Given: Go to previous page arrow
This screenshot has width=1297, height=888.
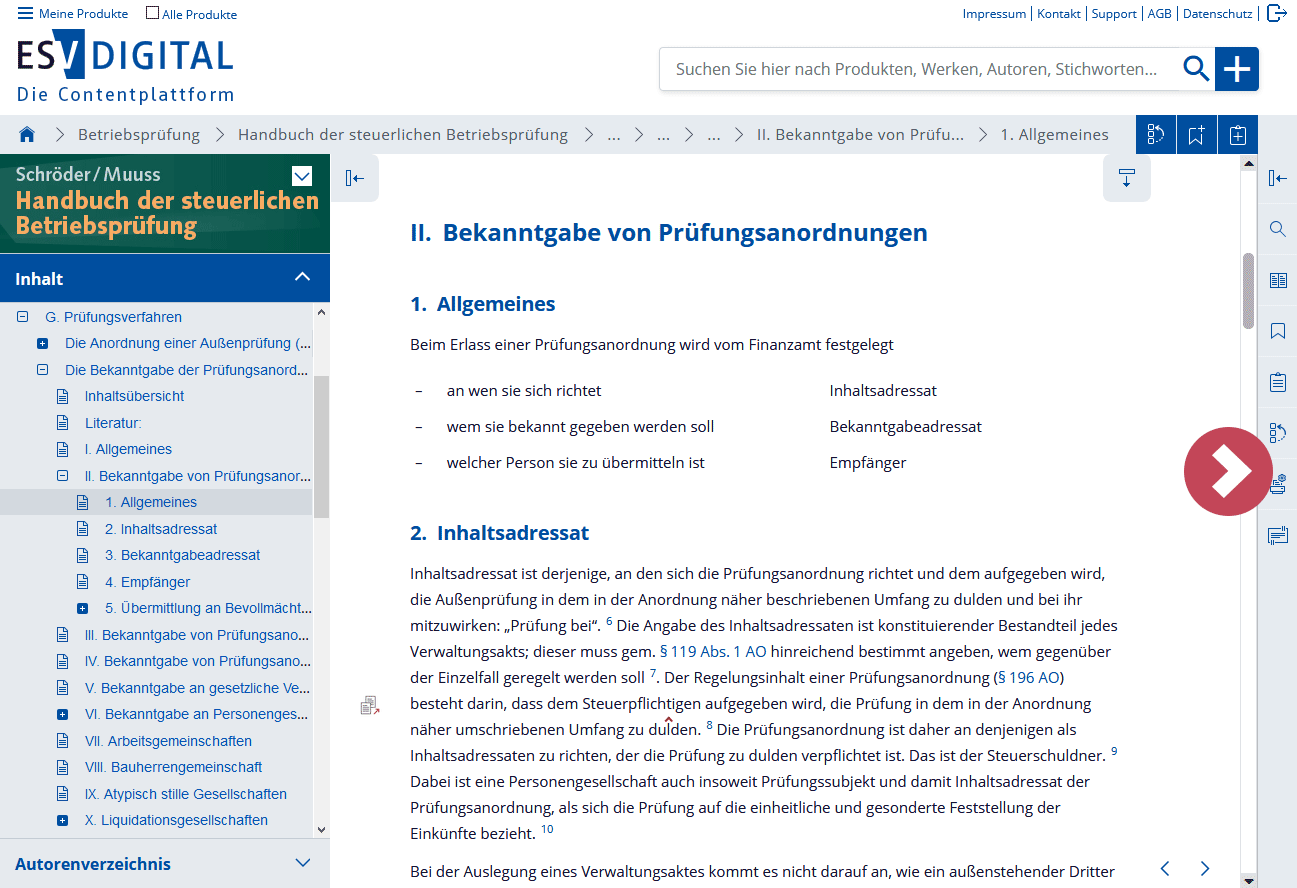Looking at the screenshot, I should [1165, 868].
